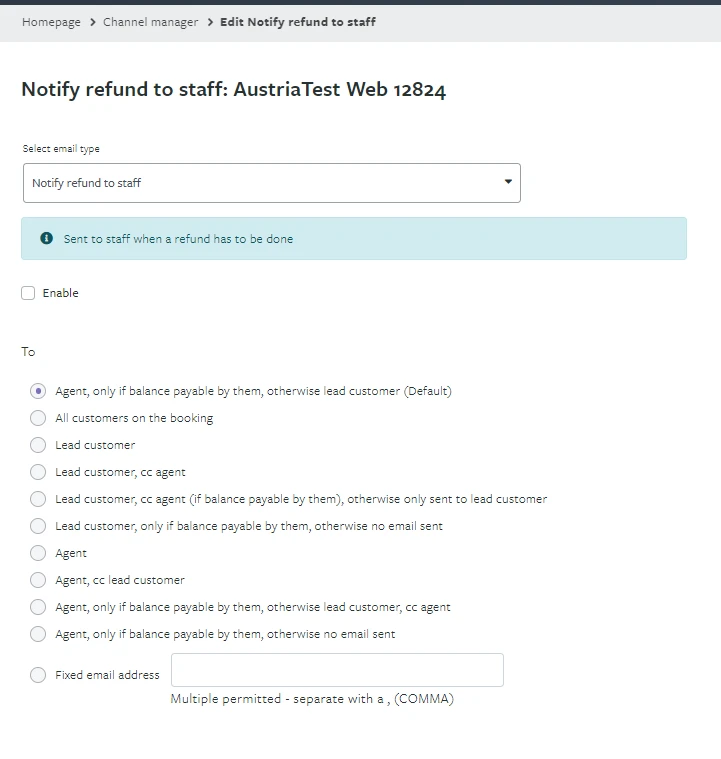The image size is (721, 759).
Task: Select Lead customer, cc agent if balance payable
Action: pyautogui.click(x=38, y=499)
